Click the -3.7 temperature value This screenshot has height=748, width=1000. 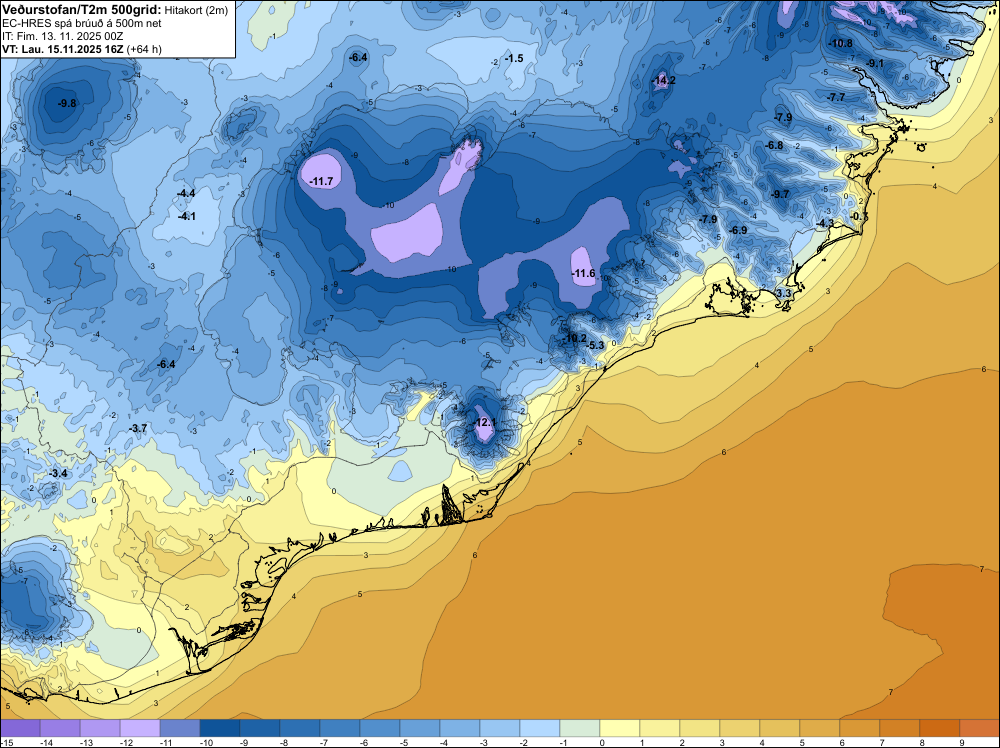(138, 428)
